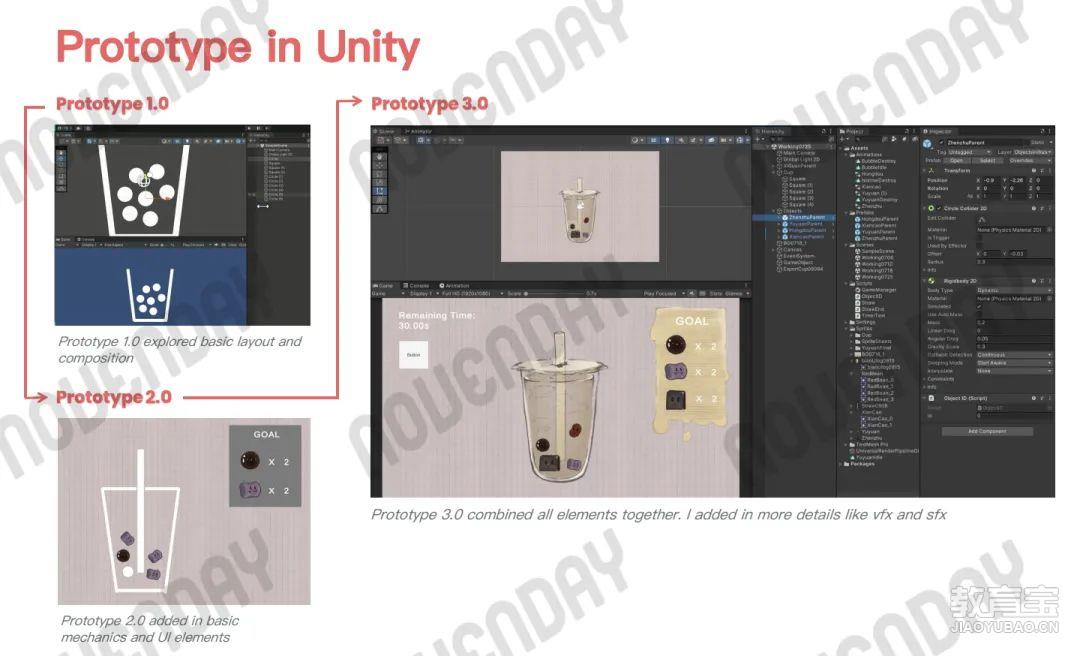The height and width of the screenshot is (656, 1080).
Task: Open the Project panel tab
Action: click(852, 131)
